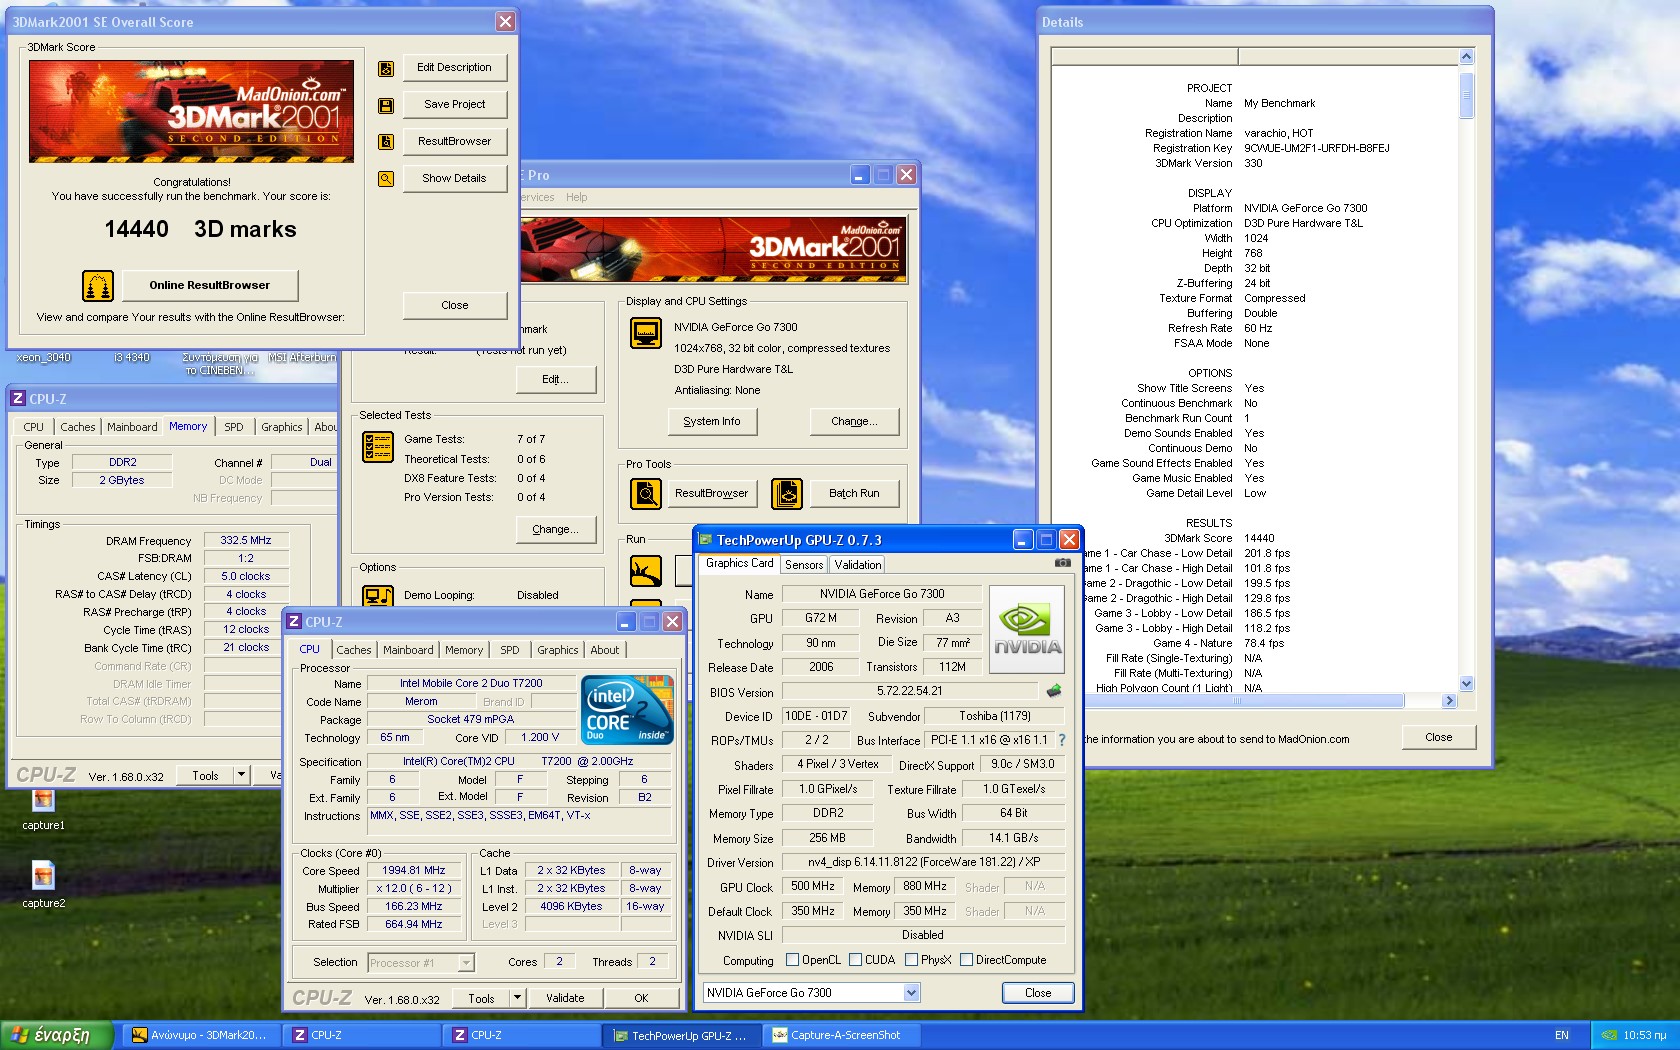1680x1050 pixels.
Task: Select the SPD tab in front CPU-Z
Action: click(510, 650)
